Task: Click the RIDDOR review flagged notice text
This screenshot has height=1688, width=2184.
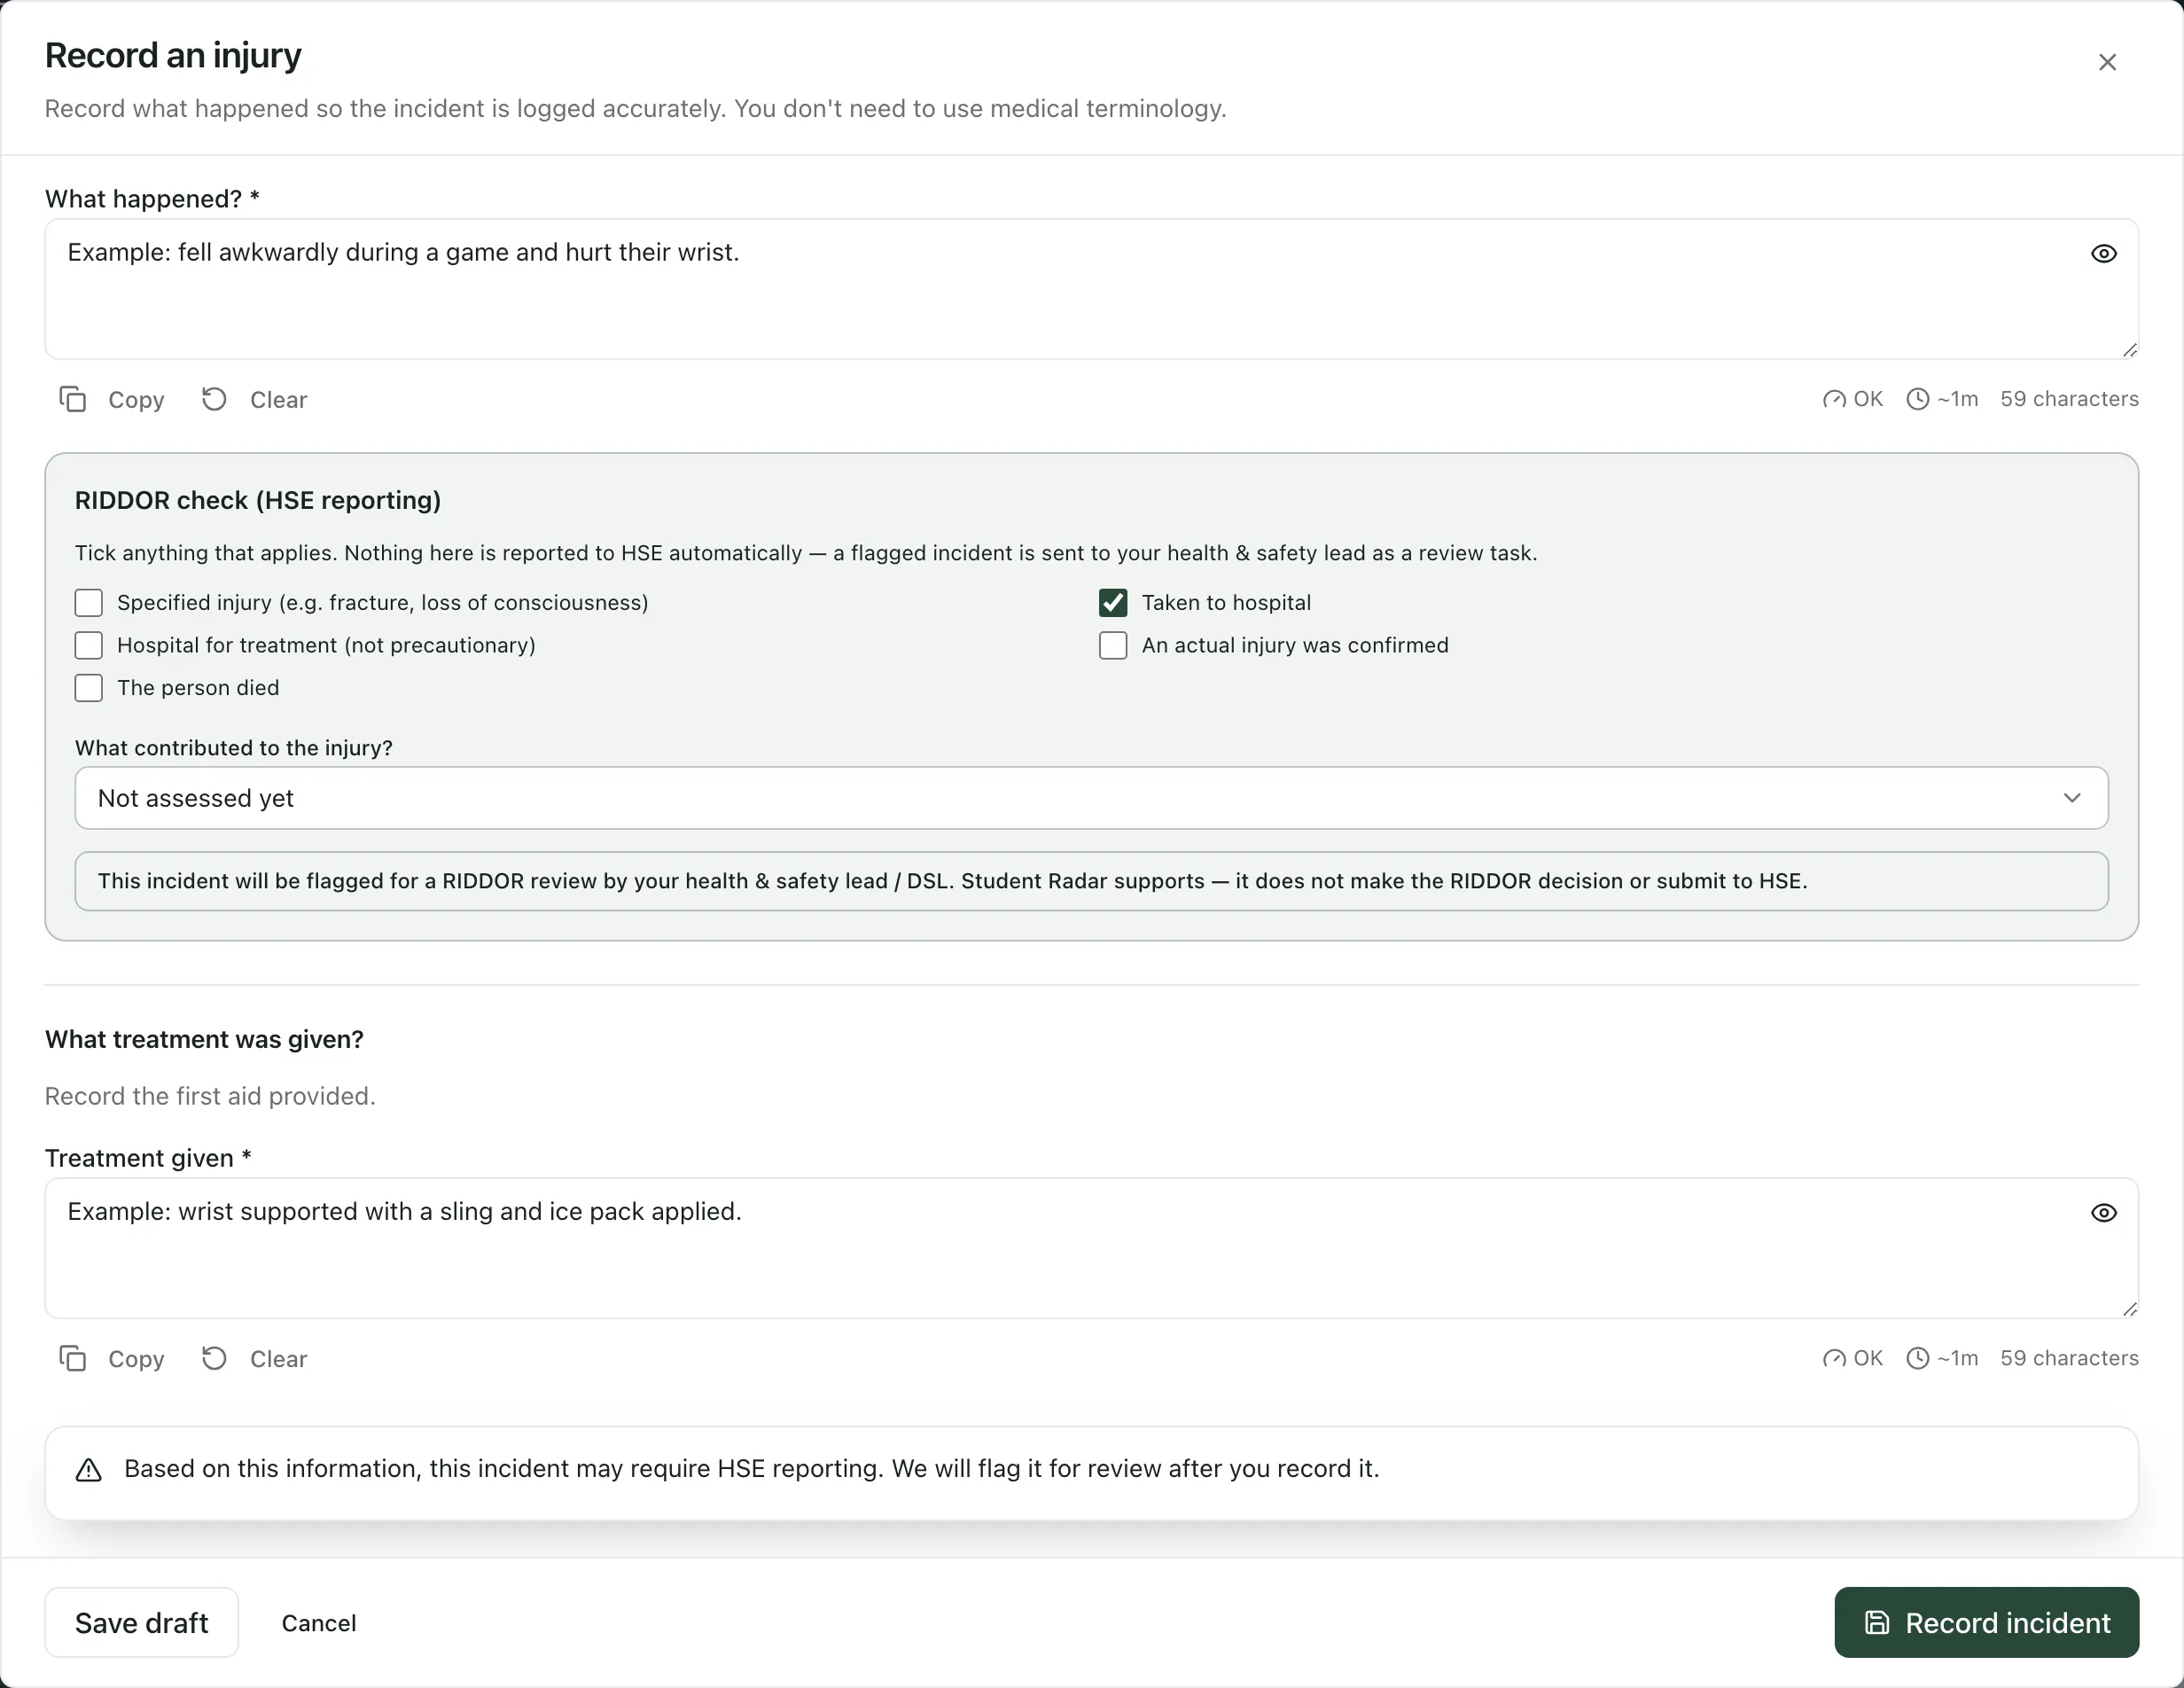Action: (x=952, y=881)
